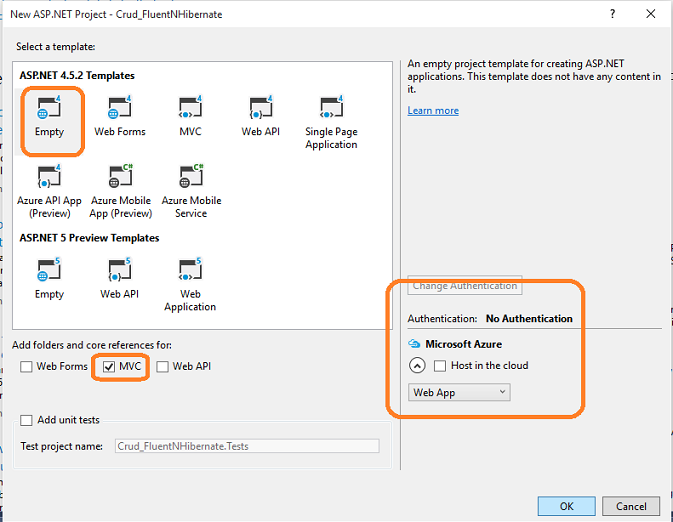Click the Select a template label
673x522 pixels.
(x=56, y=46)
